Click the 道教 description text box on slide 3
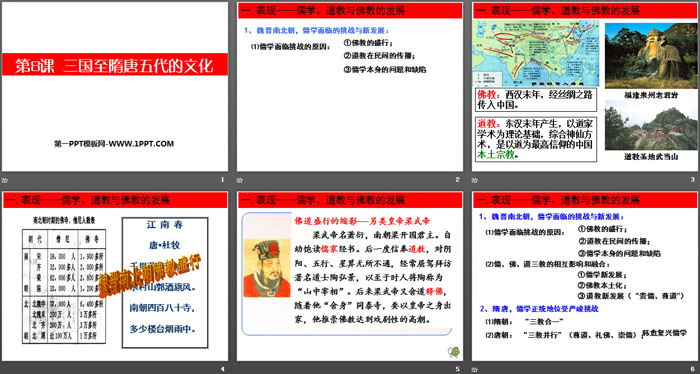700x374 pixels. [536, 139]
